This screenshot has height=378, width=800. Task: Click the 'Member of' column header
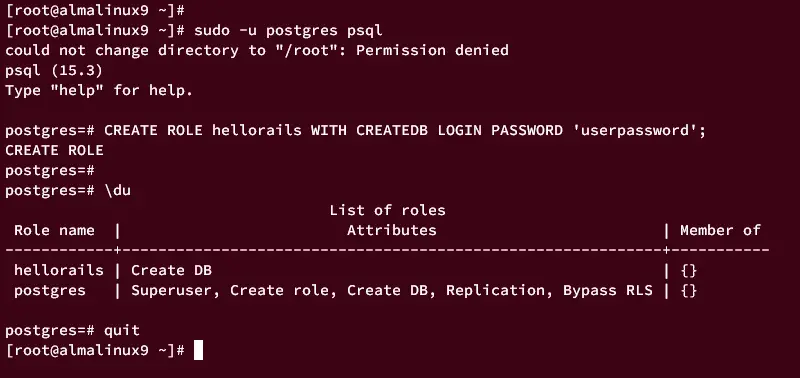click(720, 231)
